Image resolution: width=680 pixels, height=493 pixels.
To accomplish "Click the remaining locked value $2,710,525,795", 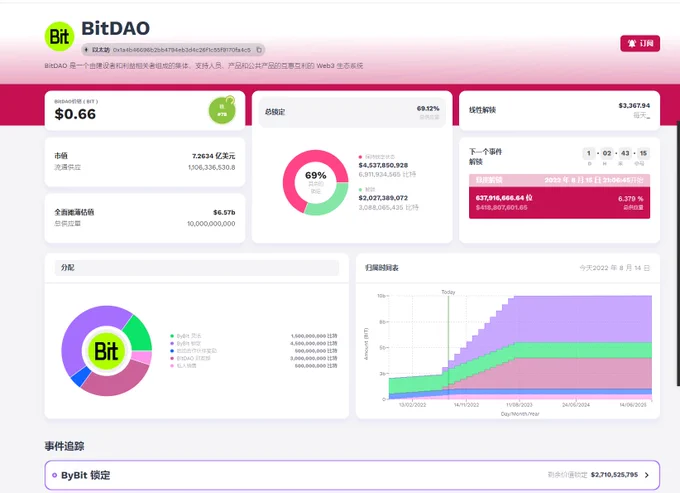I will click(614, 475).
